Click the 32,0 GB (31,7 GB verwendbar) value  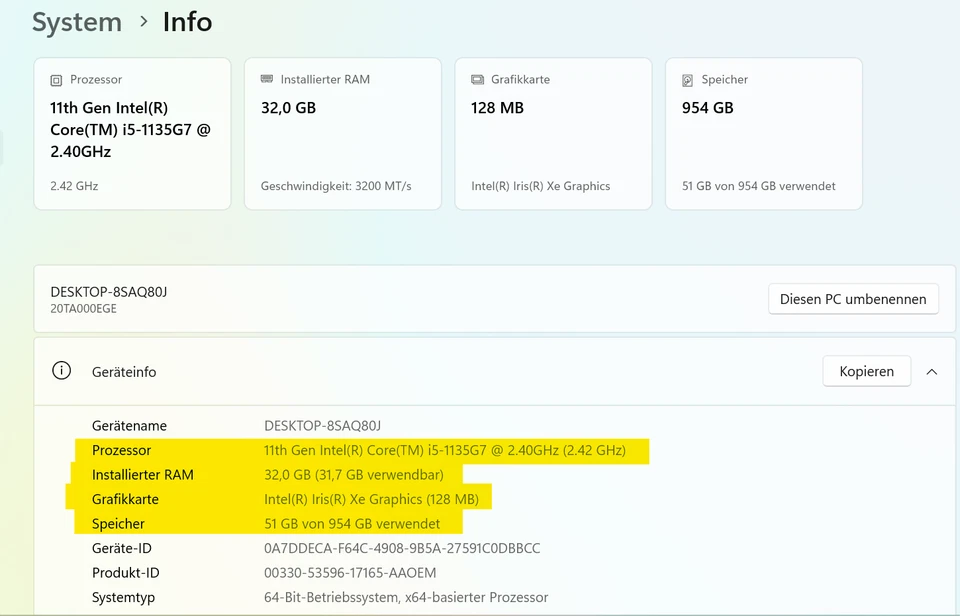click(x=354, y=475)
